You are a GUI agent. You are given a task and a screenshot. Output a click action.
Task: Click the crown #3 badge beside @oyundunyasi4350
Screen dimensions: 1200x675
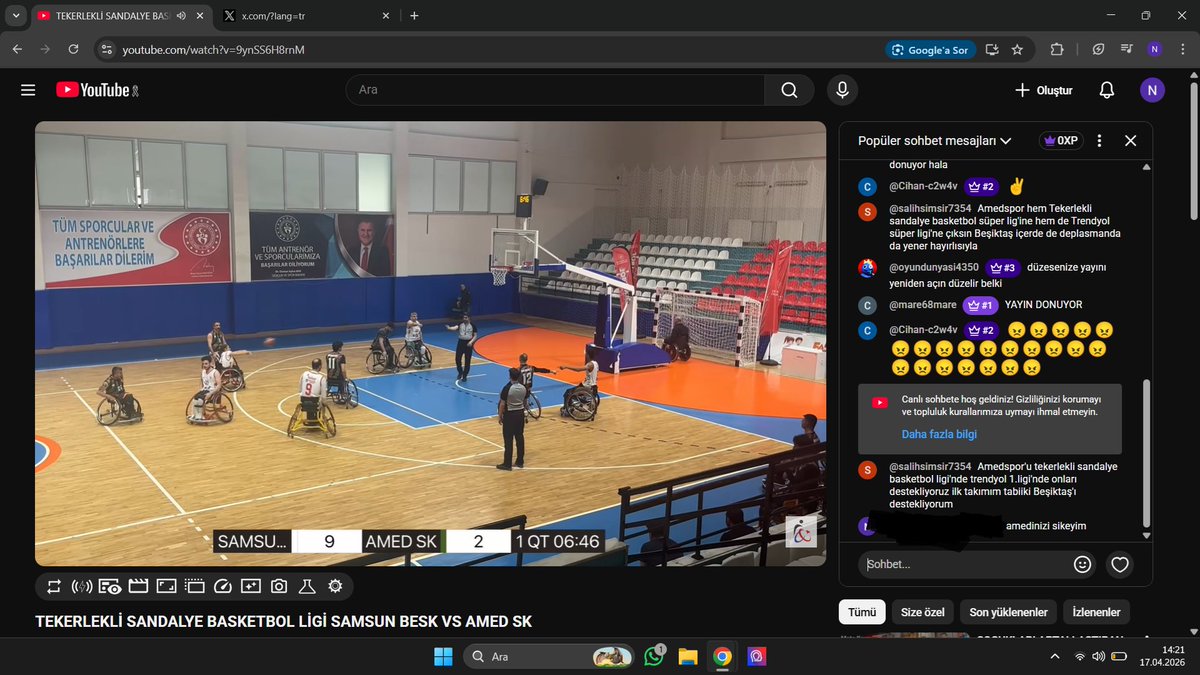(x=1003, y=267)
